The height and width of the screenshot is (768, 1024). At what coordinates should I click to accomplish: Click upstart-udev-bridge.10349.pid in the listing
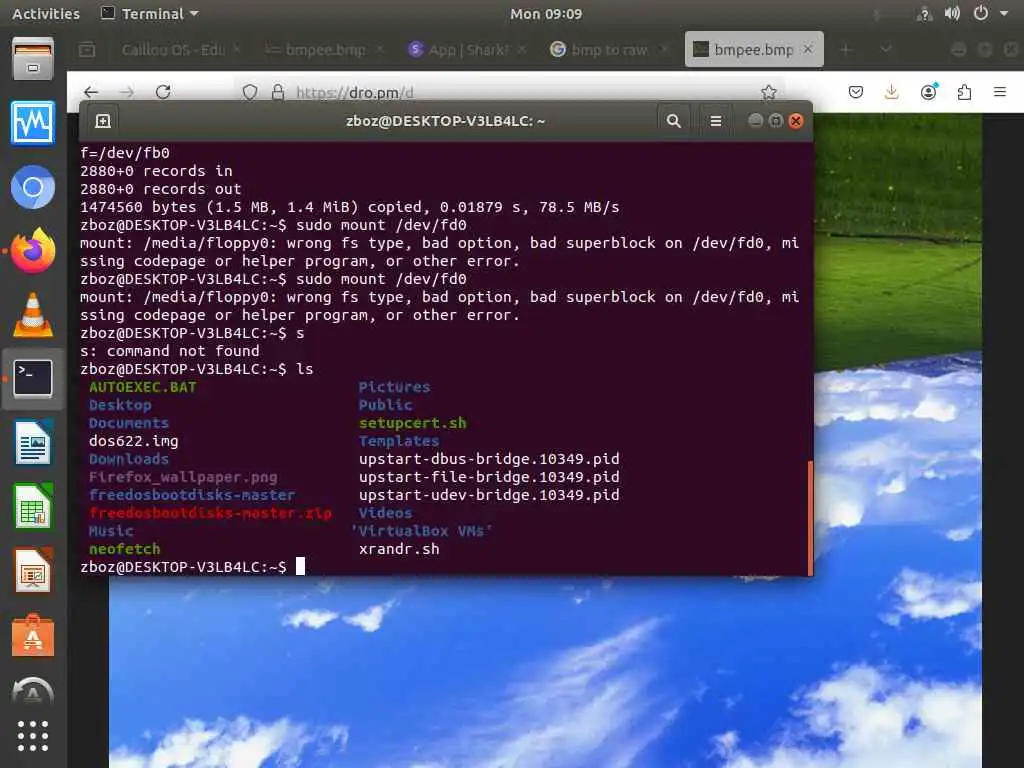[489, 495]
